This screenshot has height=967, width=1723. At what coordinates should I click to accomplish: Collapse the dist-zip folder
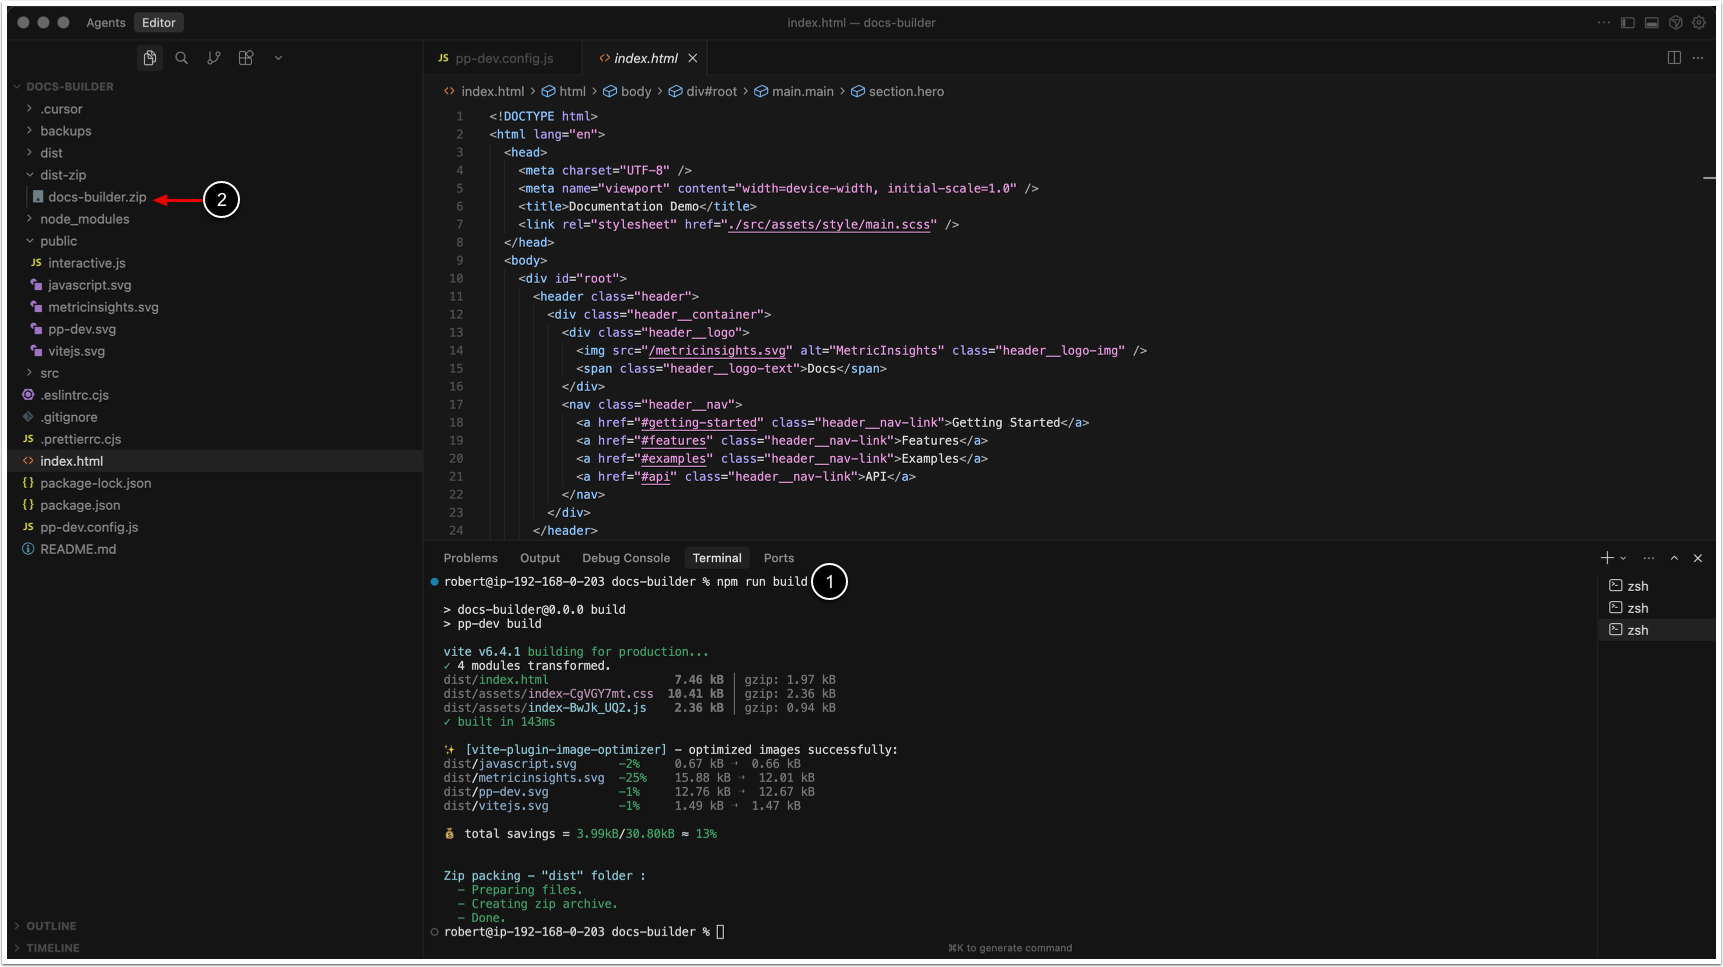click(63, 175)
